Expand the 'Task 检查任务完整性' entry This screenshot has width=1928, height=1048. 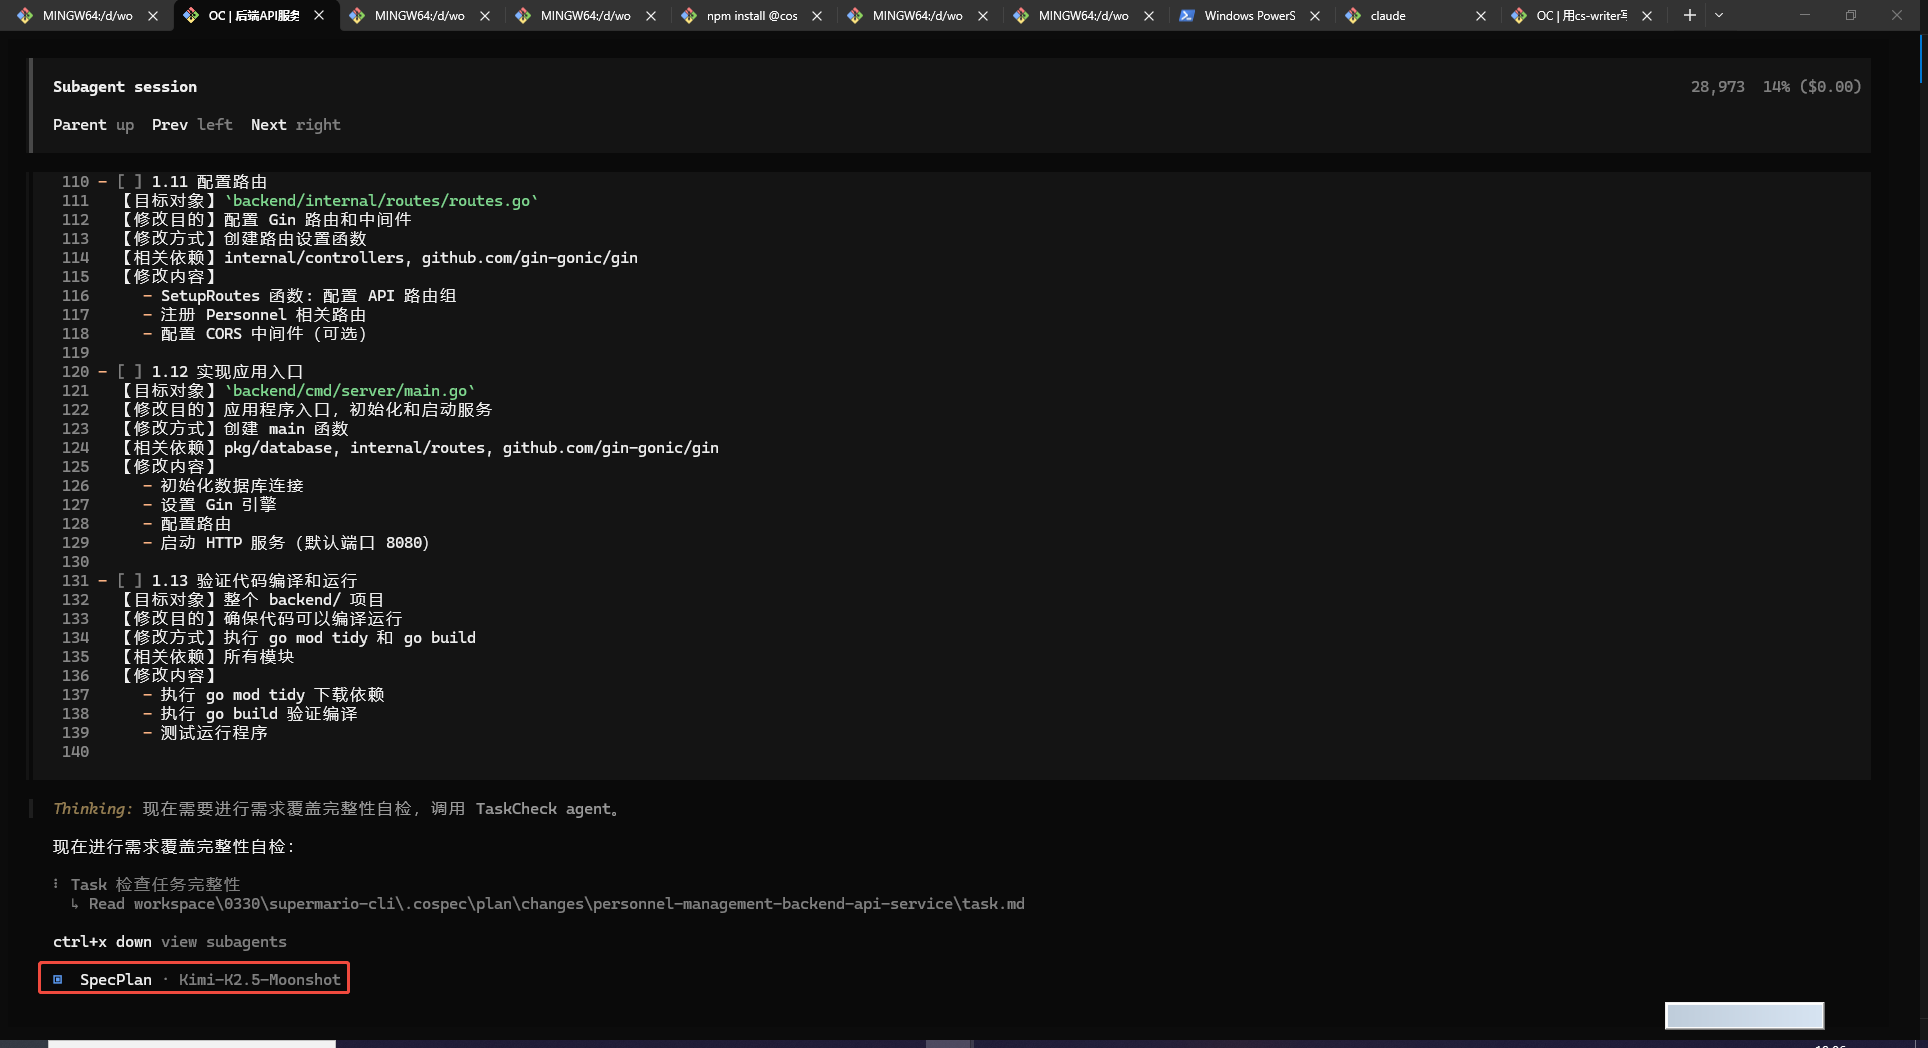tap(155, 885)
